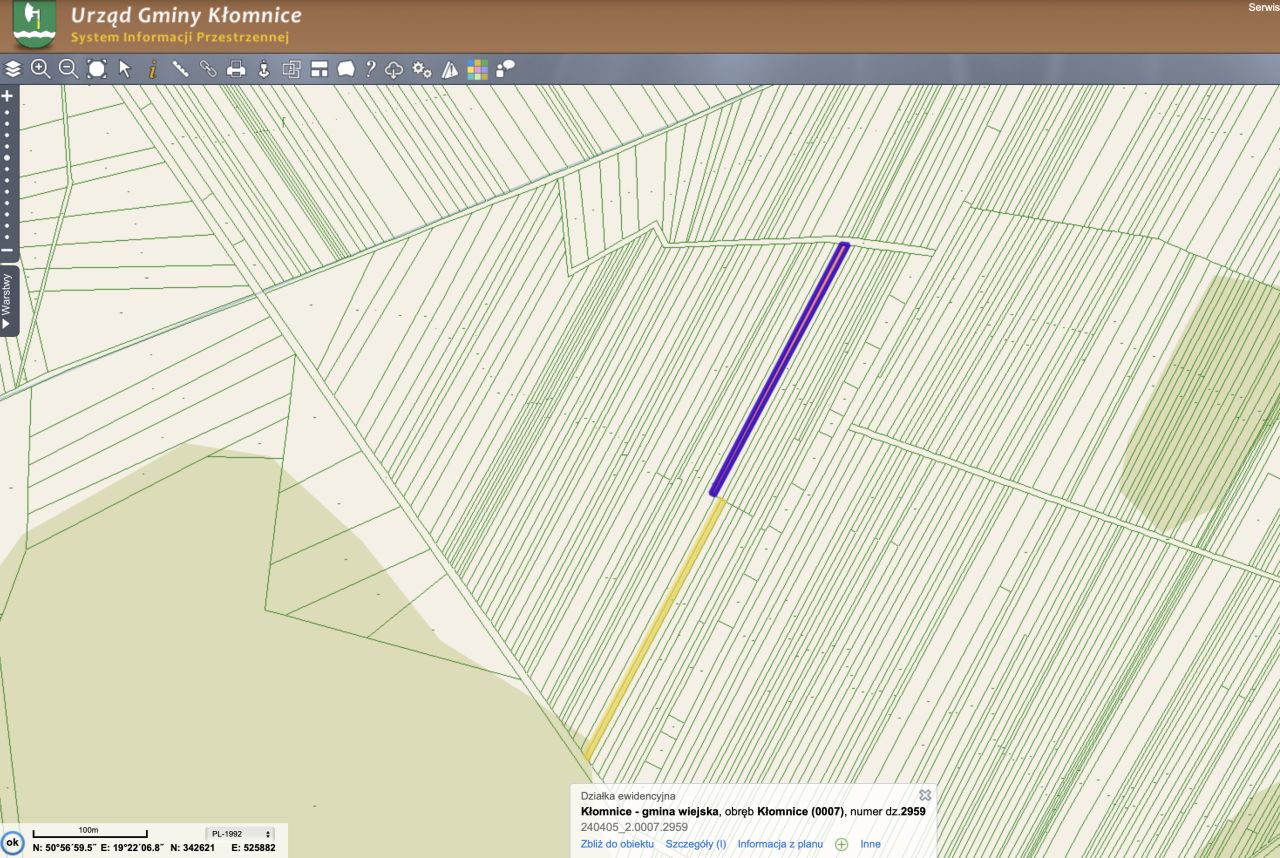This screenshot has width=1280, height=858.
Task: Select the ruler measure tool
Action: tap(181, 69)
